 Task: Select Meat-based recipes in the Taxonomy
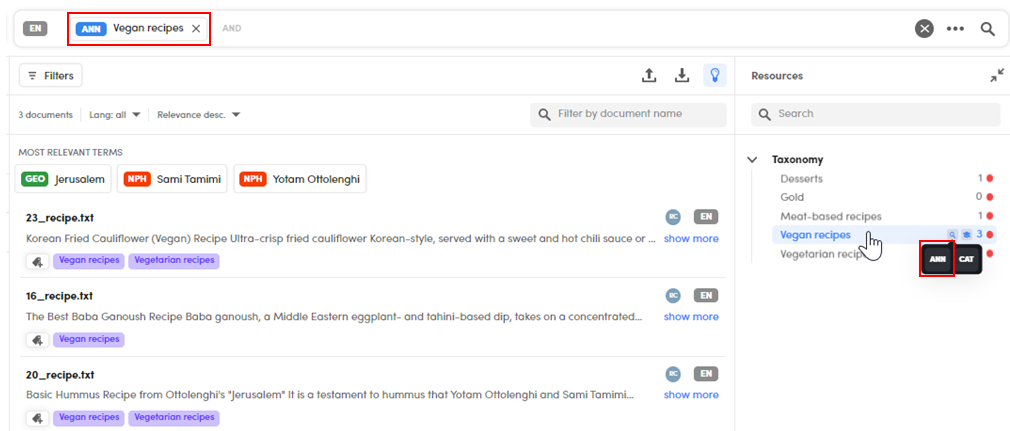coord(830,216)
